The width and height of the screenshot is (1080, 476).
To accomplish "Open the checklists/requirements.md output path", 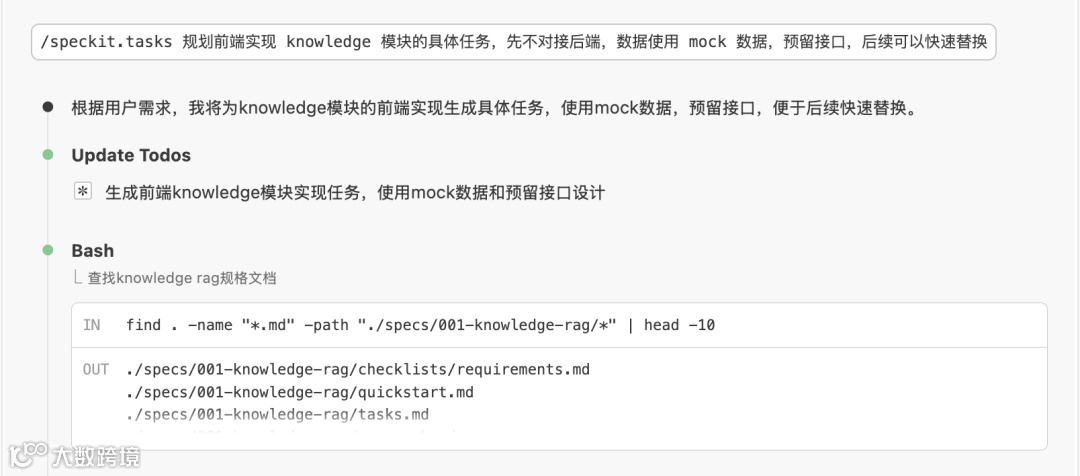I will click(x=358, y=370).
